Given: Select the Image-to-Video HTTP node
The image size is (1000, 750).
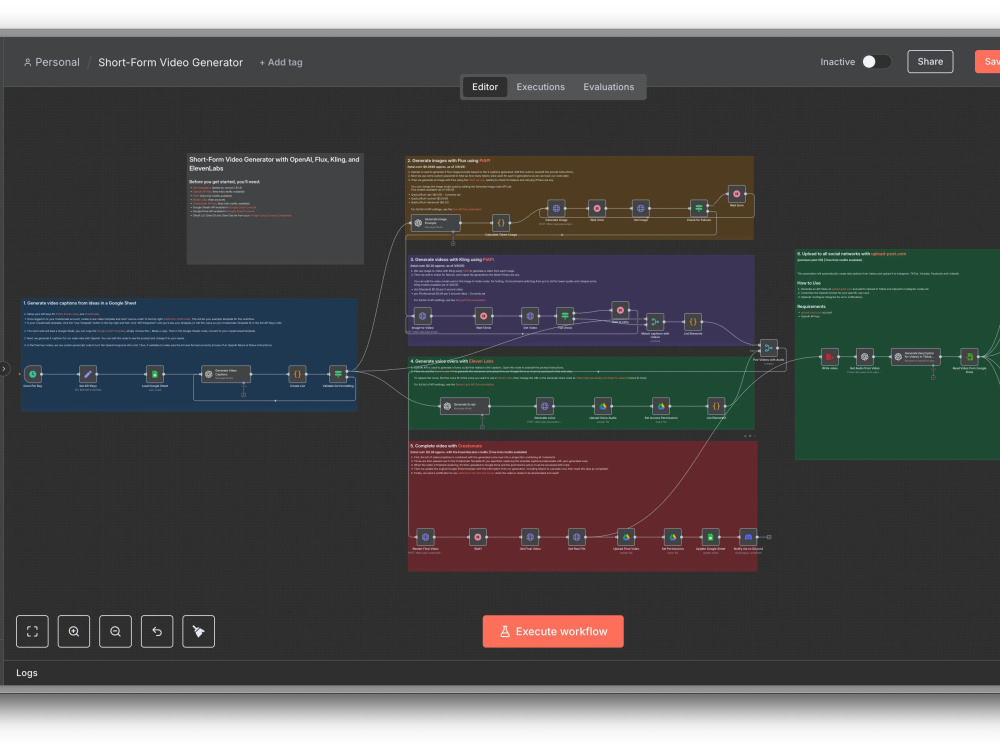Looking at the screenshot, I should tap(422, 316).
